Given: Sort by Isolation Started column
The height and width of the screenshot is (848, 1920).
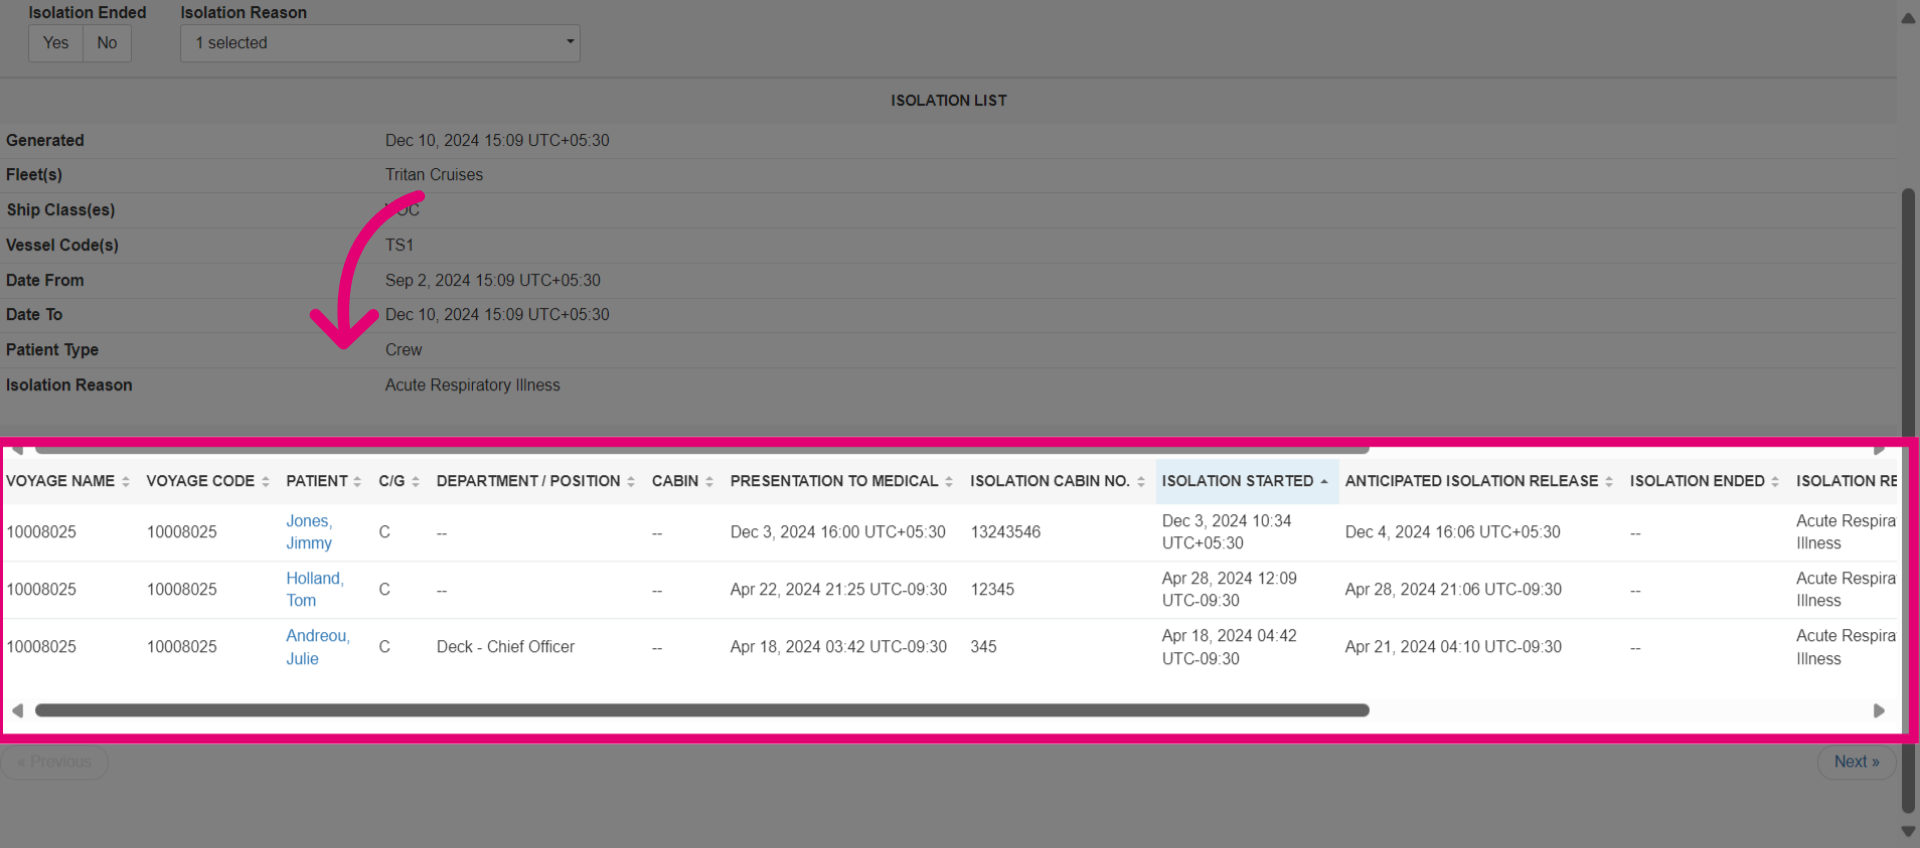Looking at the screenshot, I should 1246,481.
